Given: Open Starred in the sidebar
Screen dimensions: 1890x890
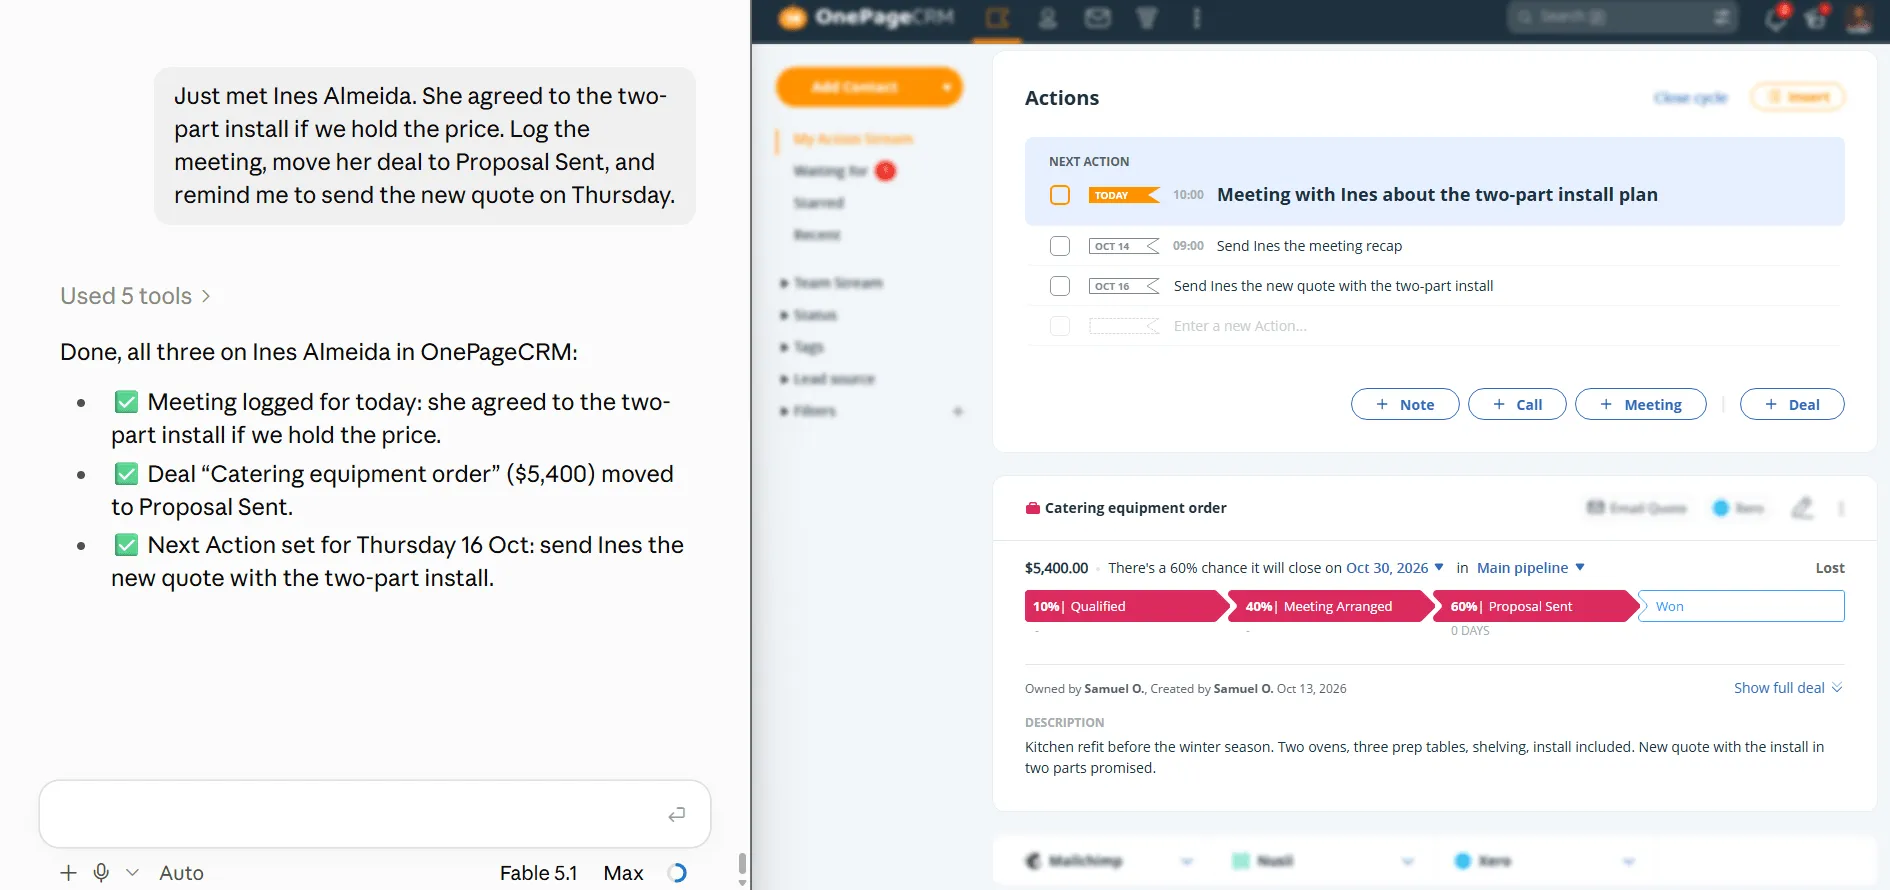Looking at the screenshot, I should click(x=819, y=203).
